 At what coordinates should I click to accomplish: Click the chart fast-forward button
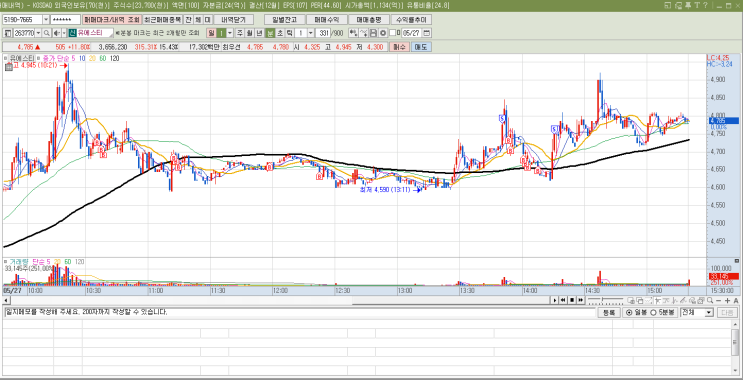pyautogui.click(x=580, y=300)
